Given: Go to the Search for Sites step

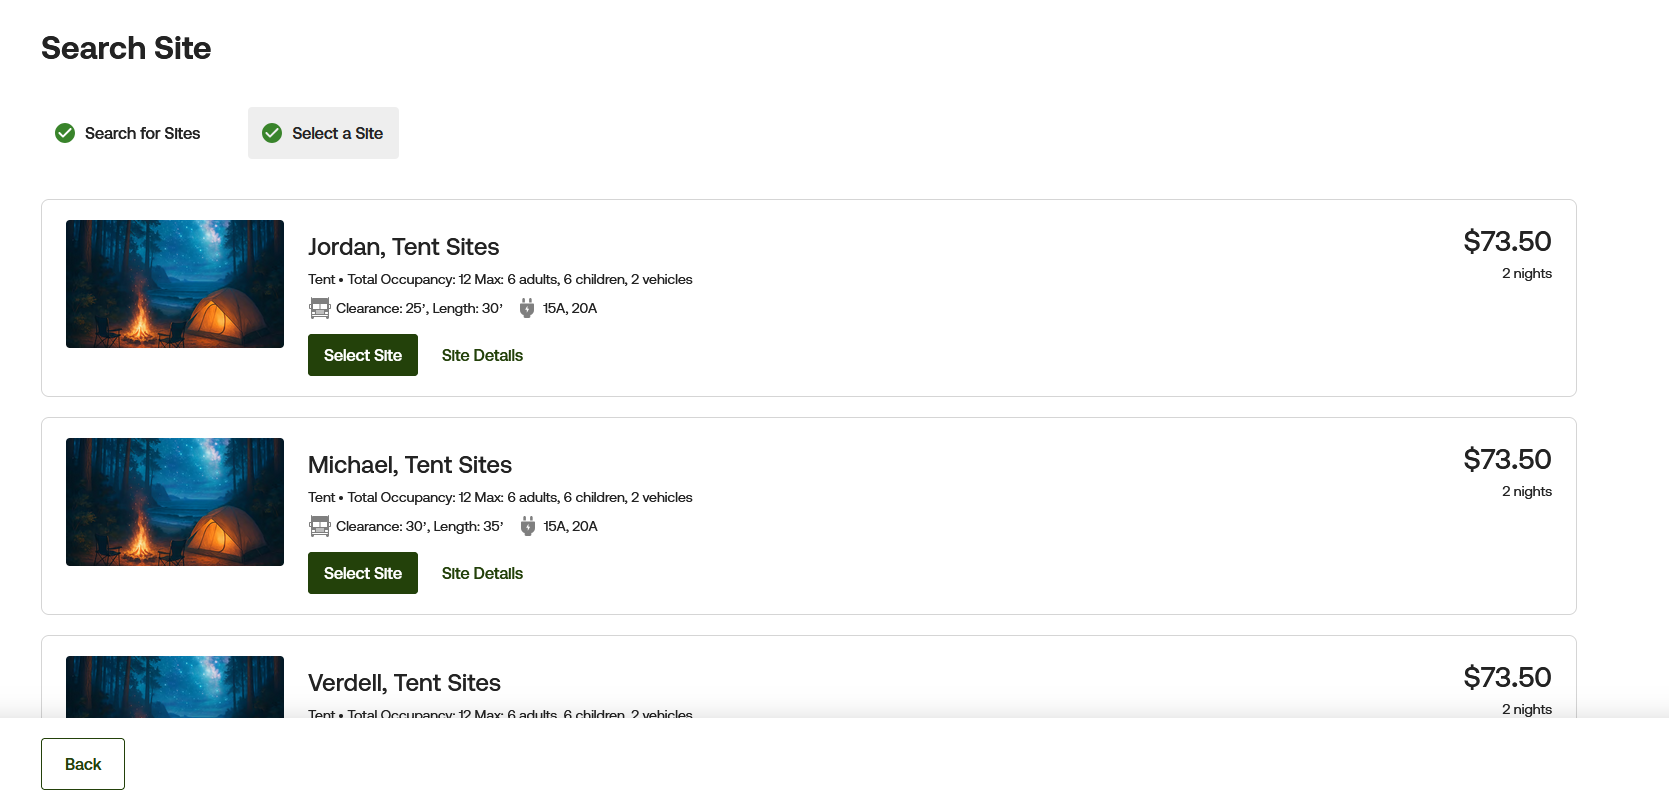Looking at the screenshot, I should 128,133.
